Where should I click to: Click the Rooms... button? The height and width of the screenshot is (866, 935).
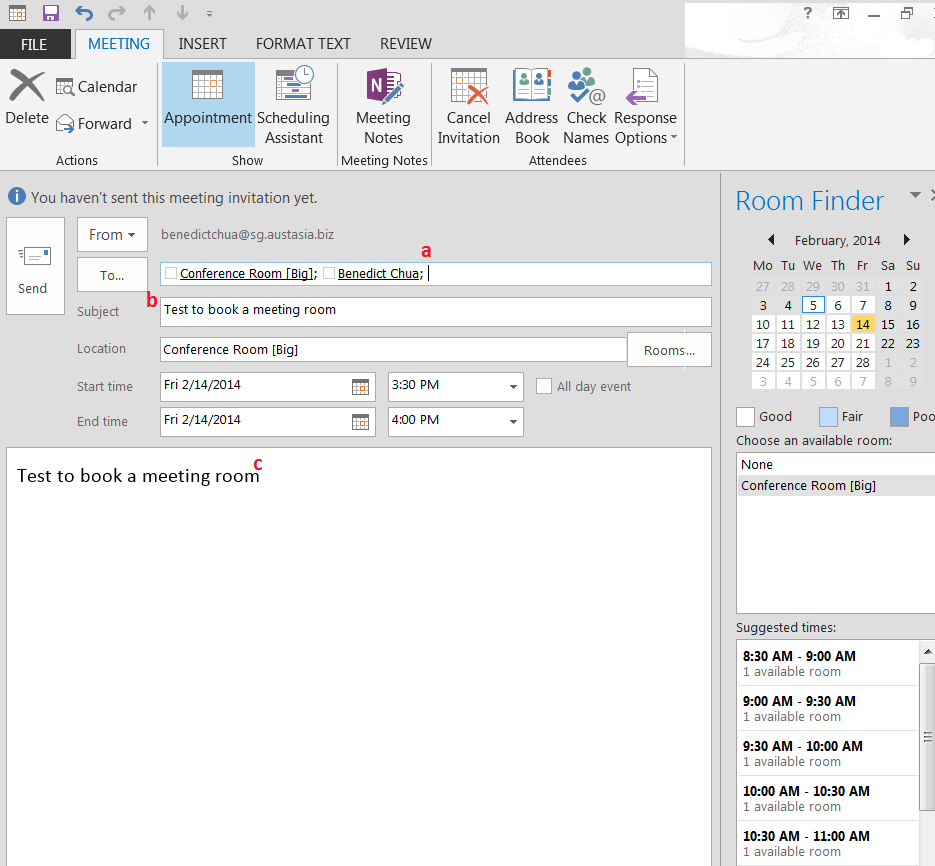coord(669,350)
